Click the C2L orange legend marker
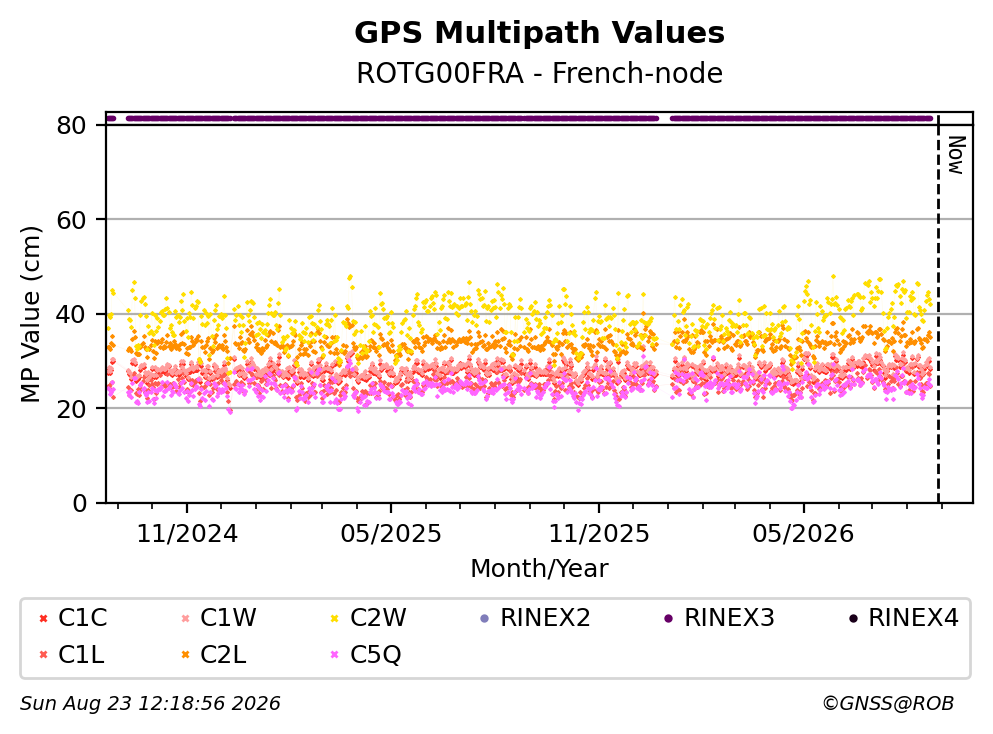993x734 pixels. point(186,655)
